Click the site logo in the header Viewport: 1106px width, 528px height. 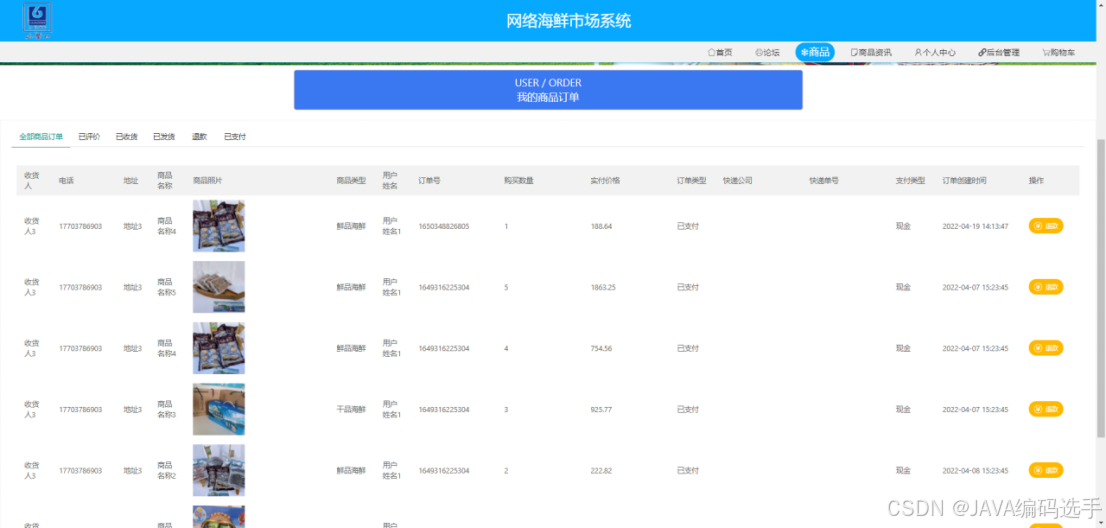point(37,20)
